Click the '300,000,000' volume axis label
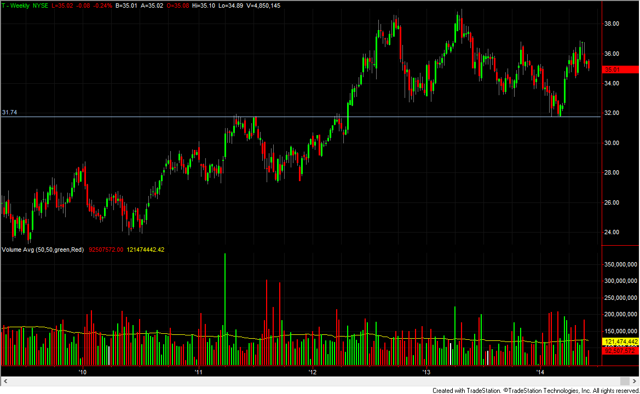The image size is (640, 394). tap(620, 281)
